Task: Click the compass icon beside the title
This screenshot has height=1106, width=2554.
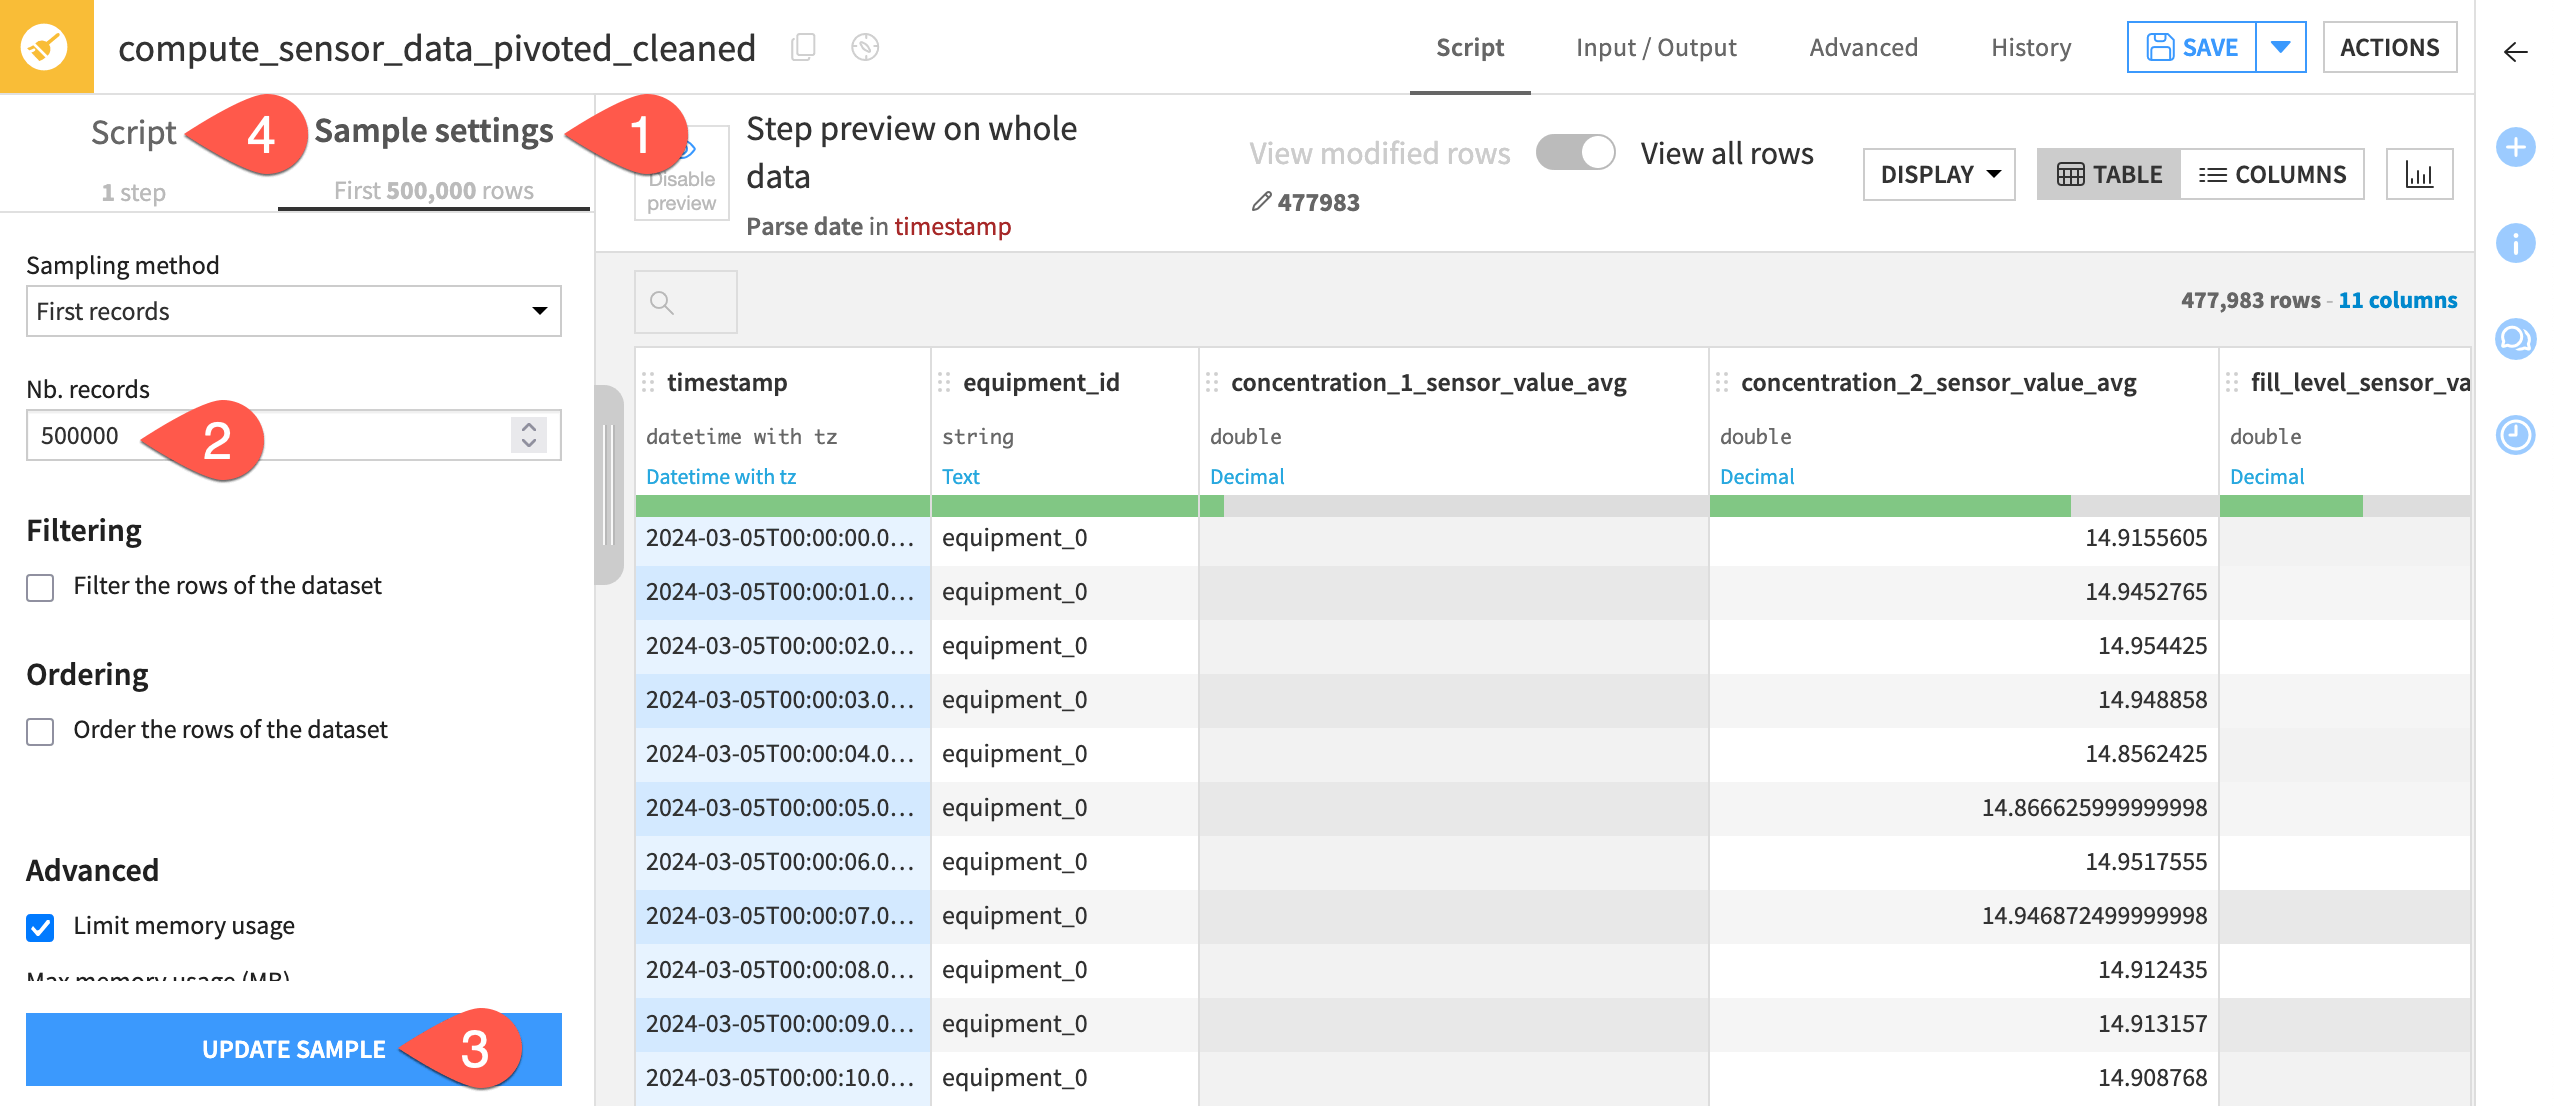Action: coord(865,47)
